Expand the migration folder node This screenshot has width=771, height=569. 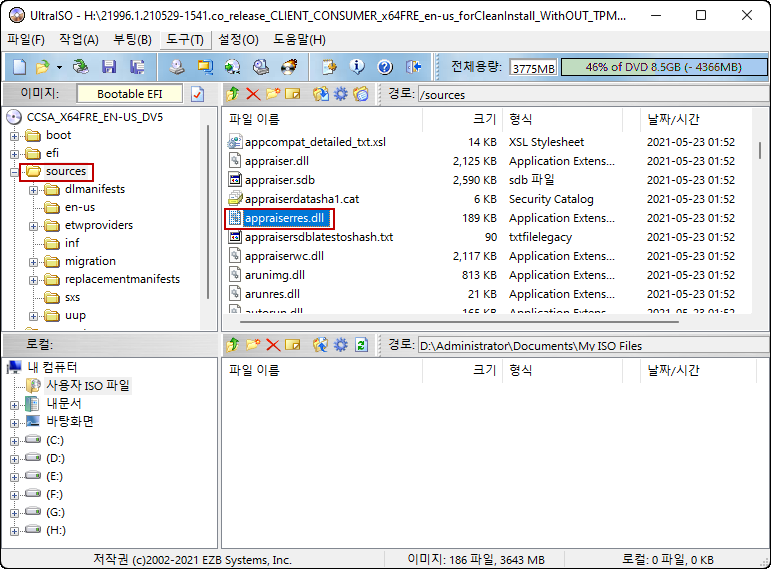coord(33,262)
